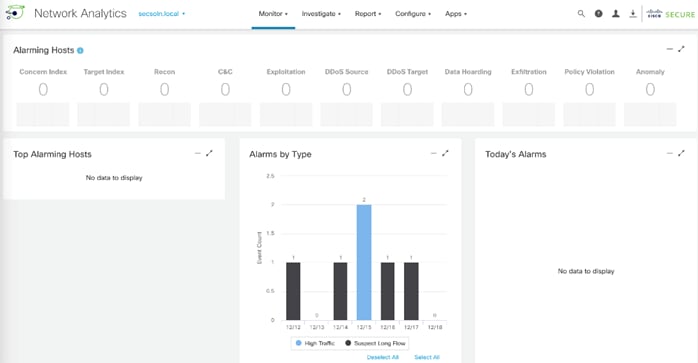
Task: Open the help question mark icon
Action: 598,13
